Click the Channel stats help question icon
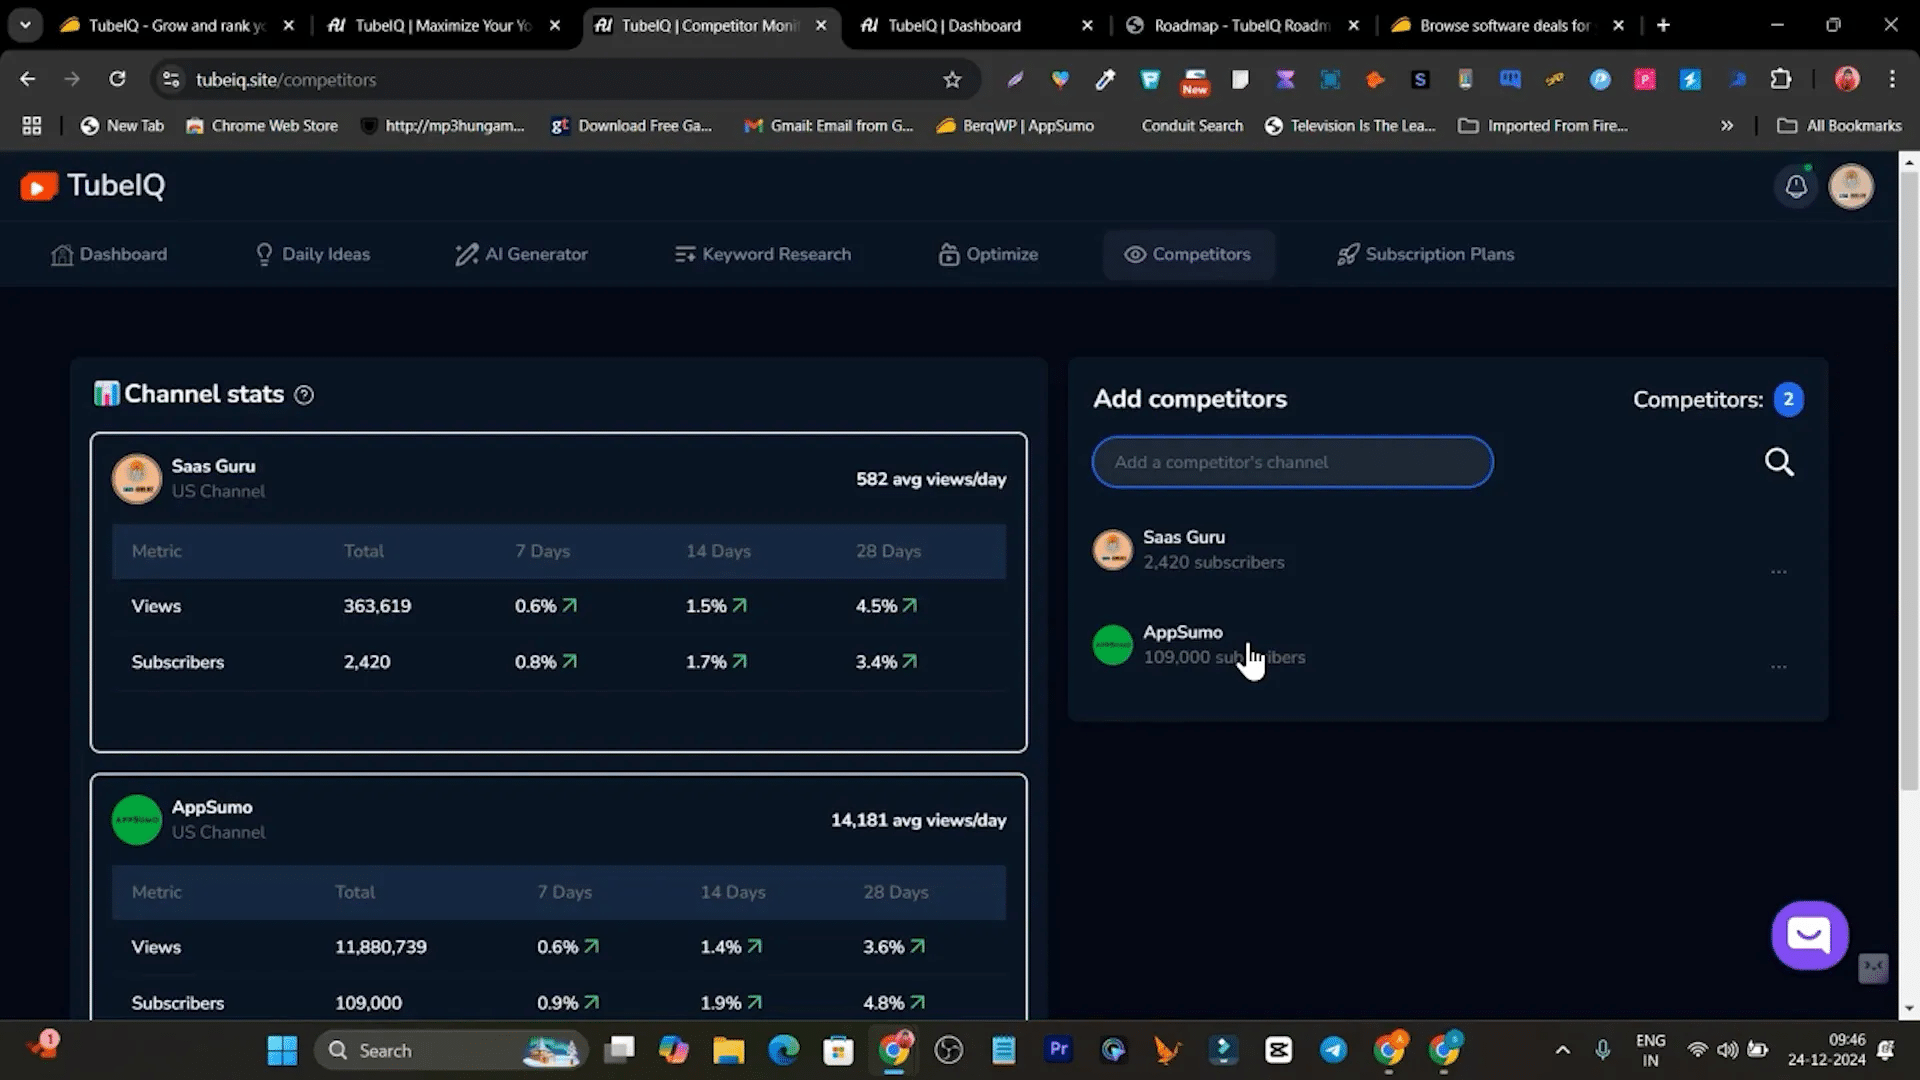The image size is (1920, 1080). coord(304,395)
